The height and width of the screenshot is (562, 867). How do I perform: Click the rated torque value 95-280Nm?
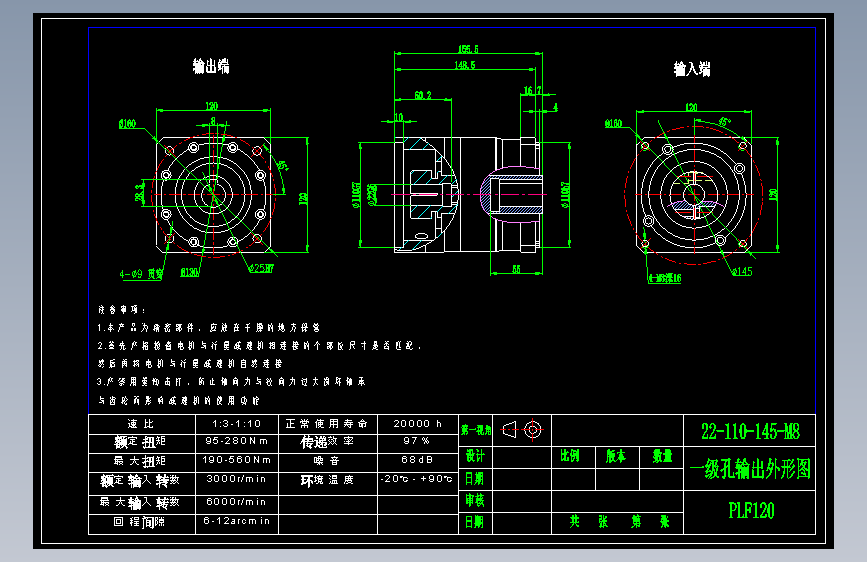[x=236, y=441]
